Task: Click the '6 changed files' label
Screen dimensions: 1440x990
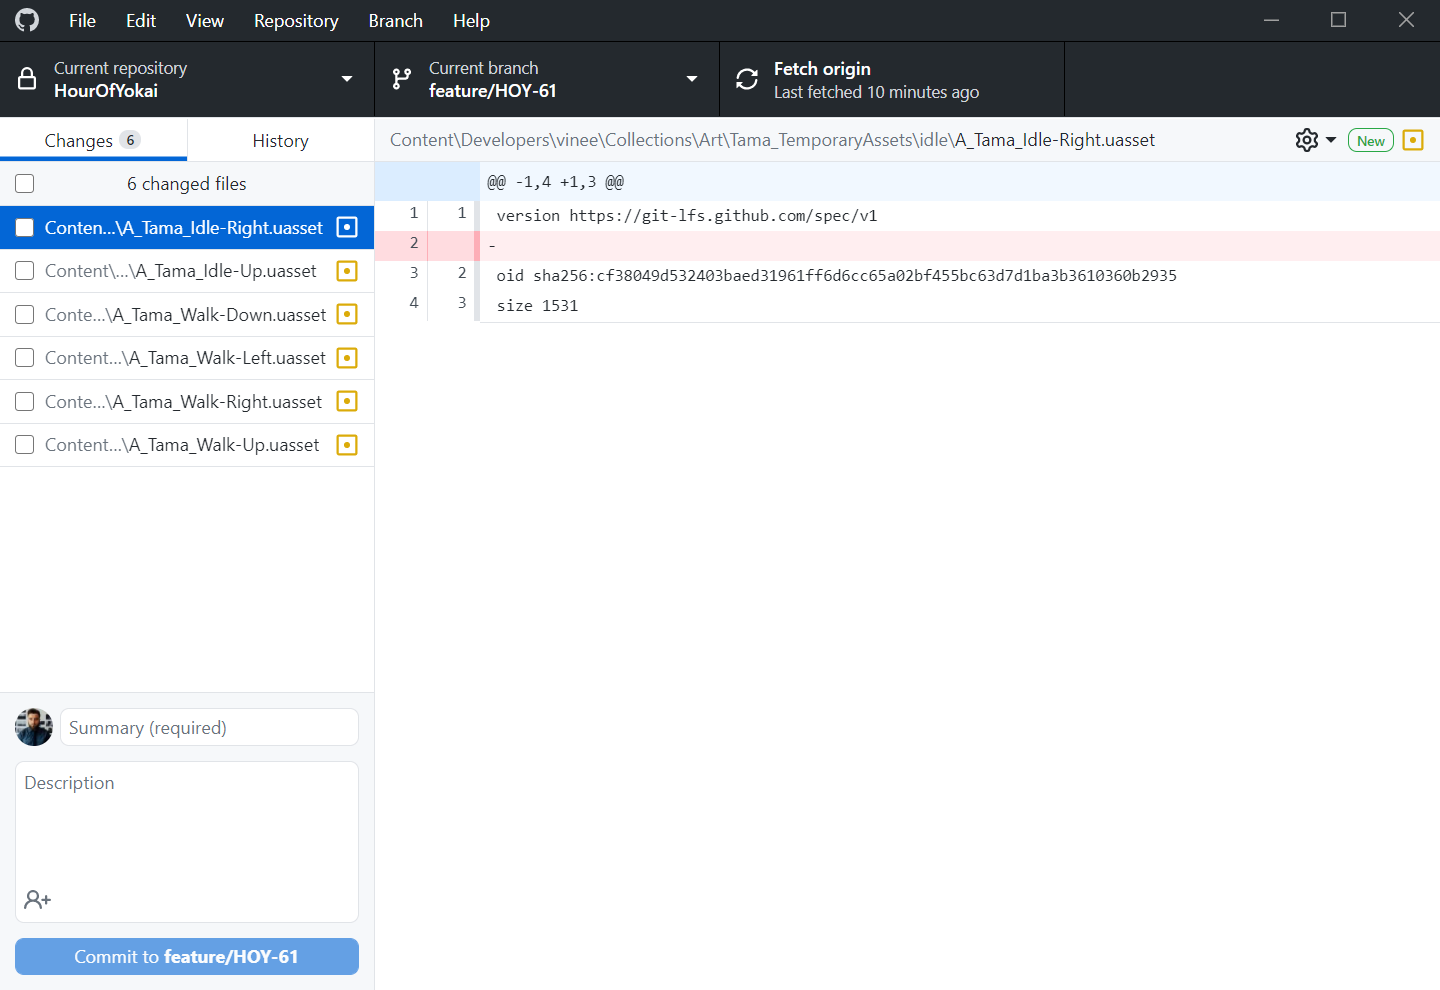Action: (x=187, y=184)
